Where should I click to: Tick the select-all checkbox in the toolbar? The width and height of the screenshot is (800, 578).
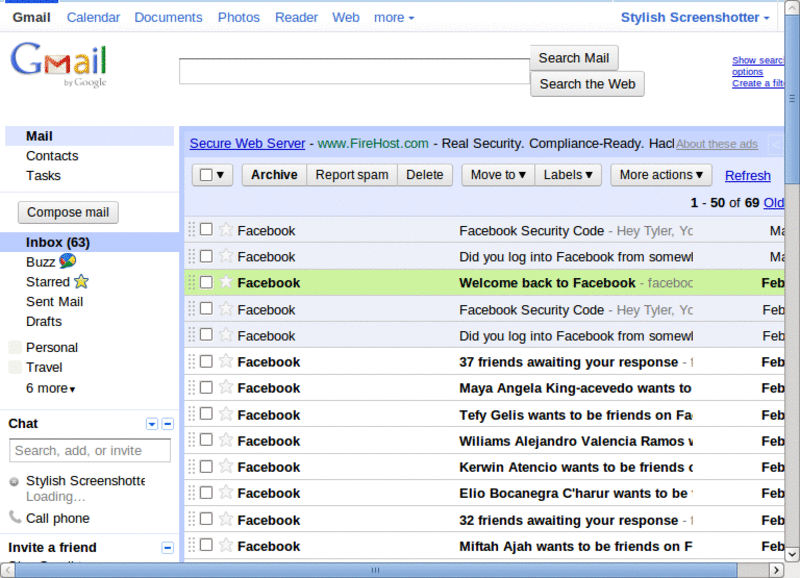(x=206, y=175)
